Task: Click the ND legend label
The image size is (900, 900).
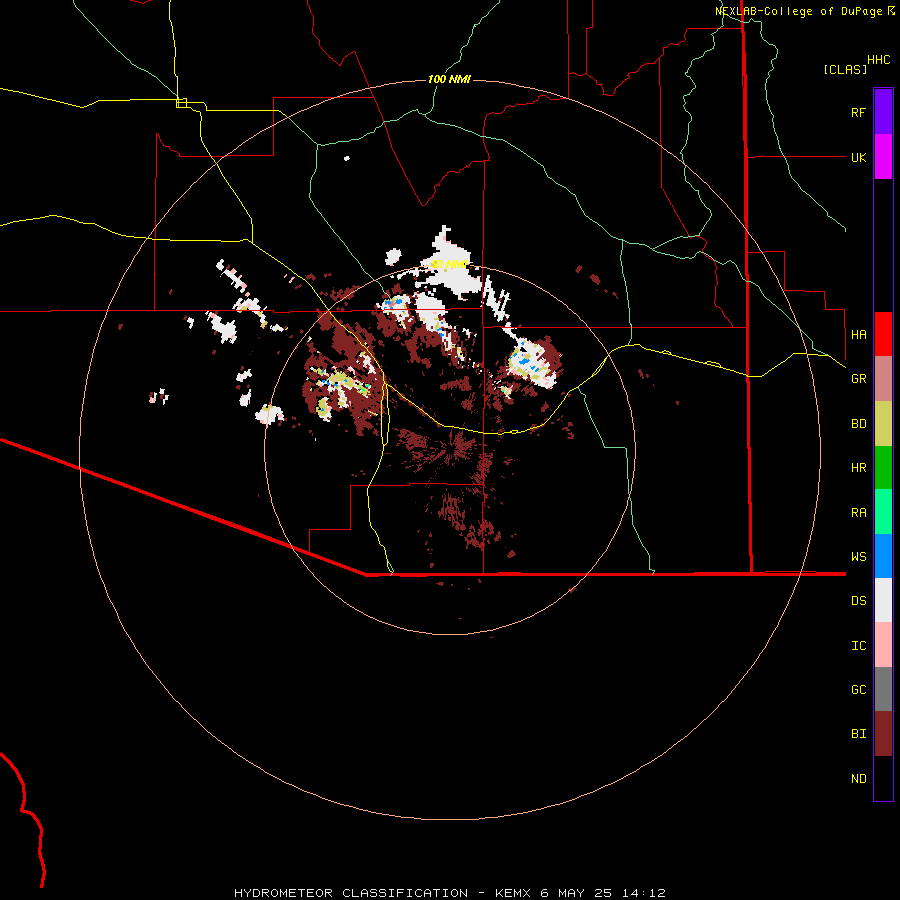Action: click(x=858, y=779)
